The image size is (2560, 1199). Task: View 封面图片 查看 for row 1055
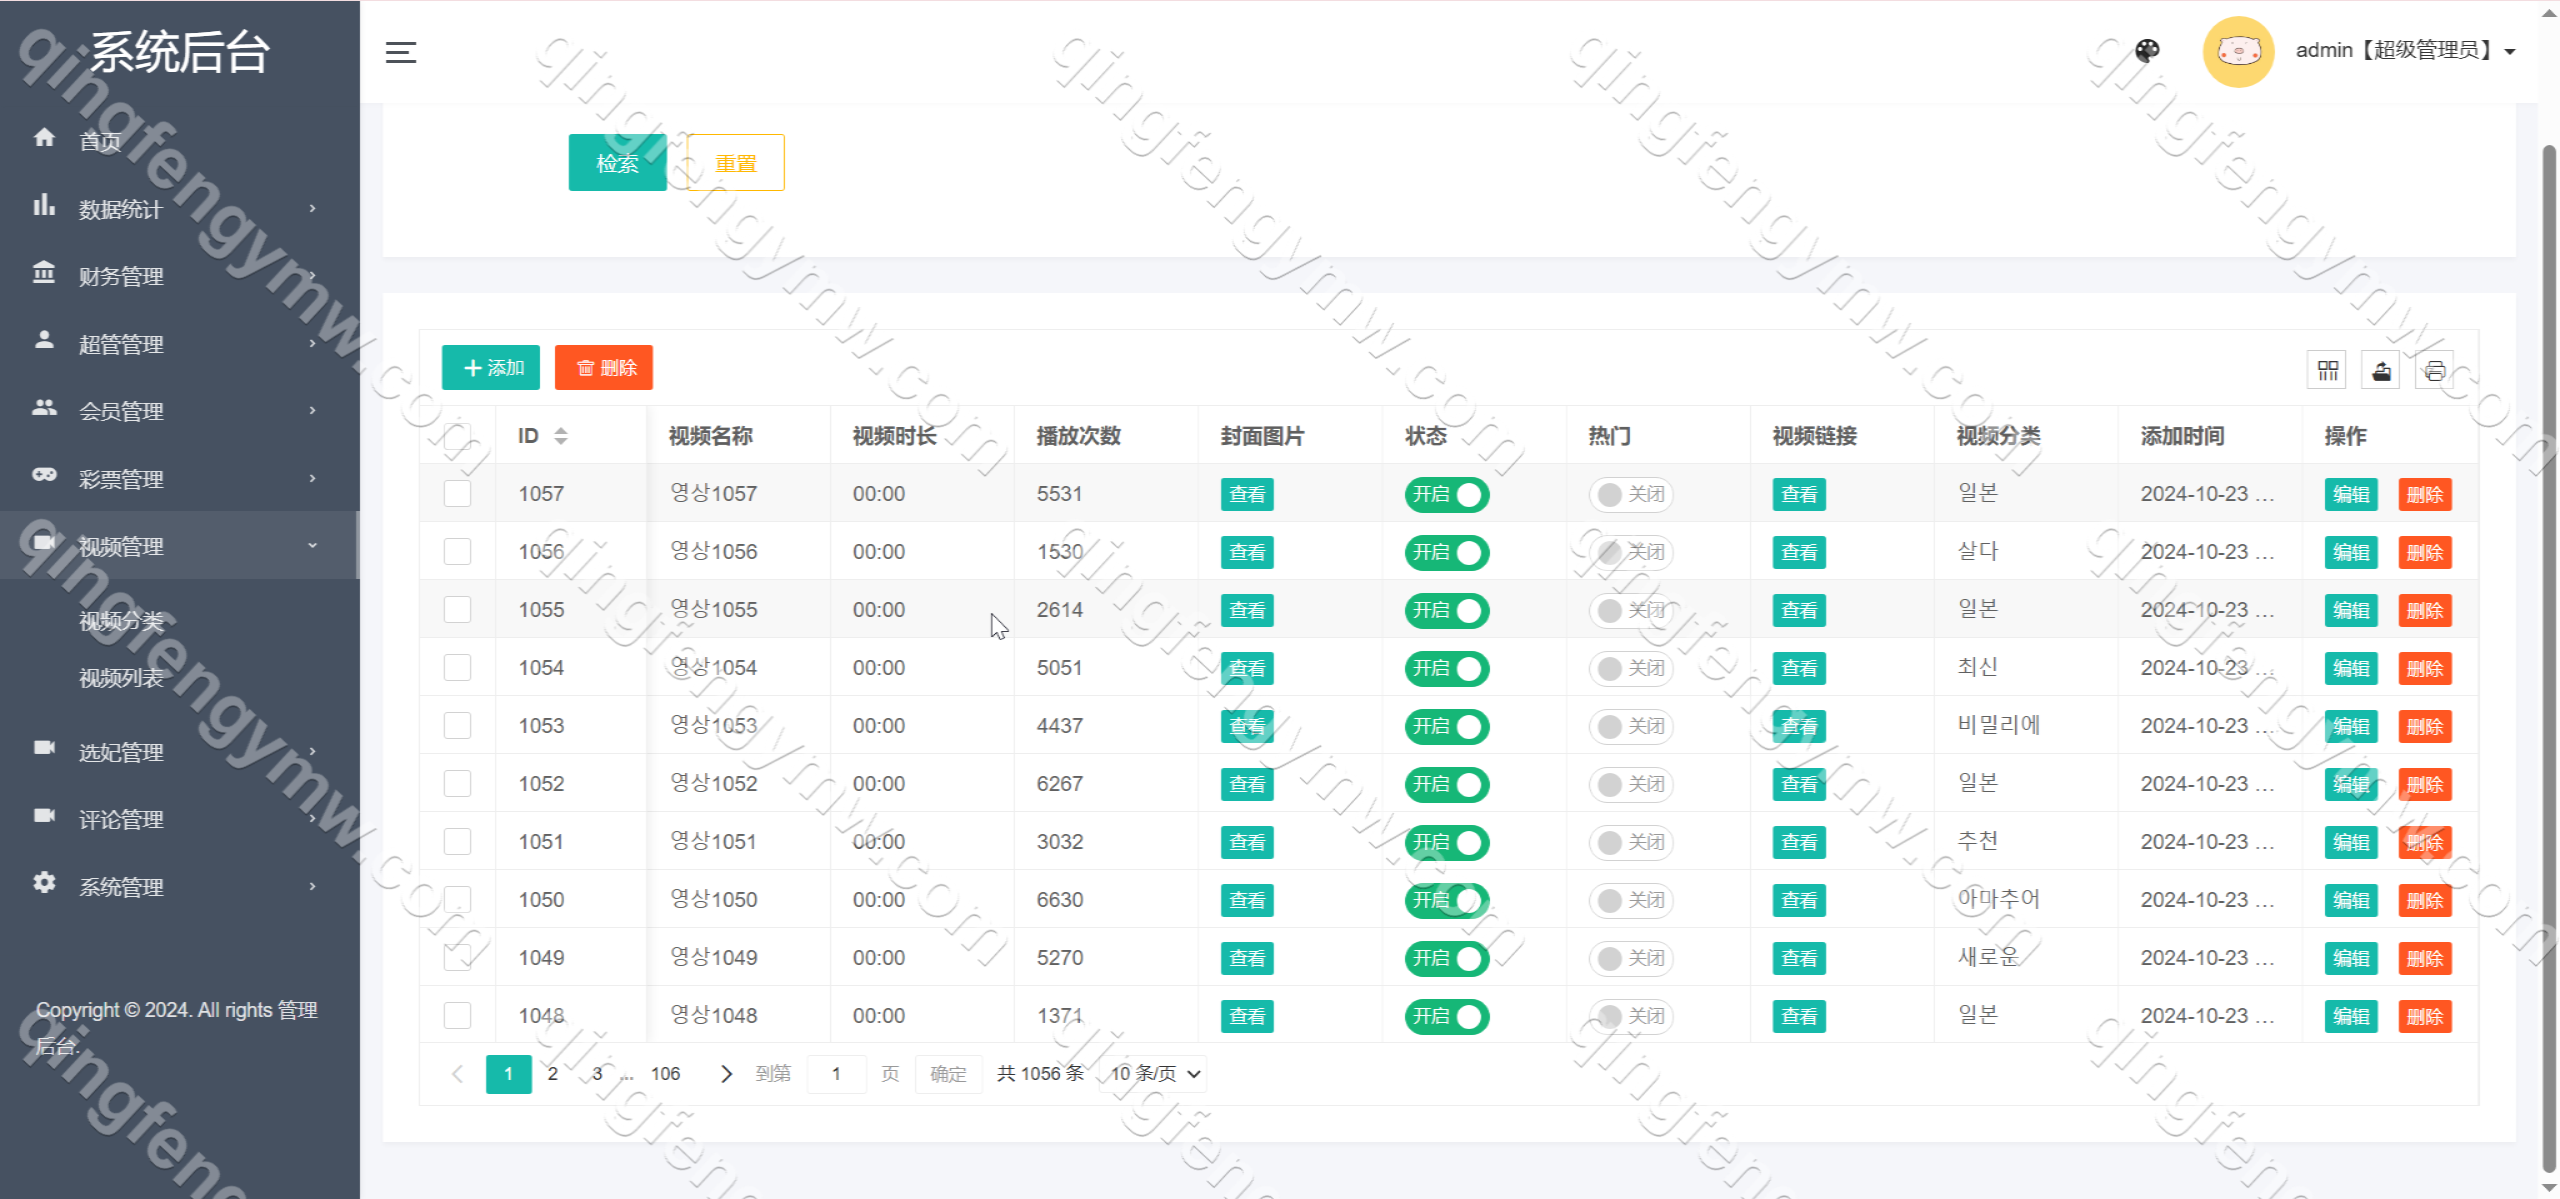1247,610
